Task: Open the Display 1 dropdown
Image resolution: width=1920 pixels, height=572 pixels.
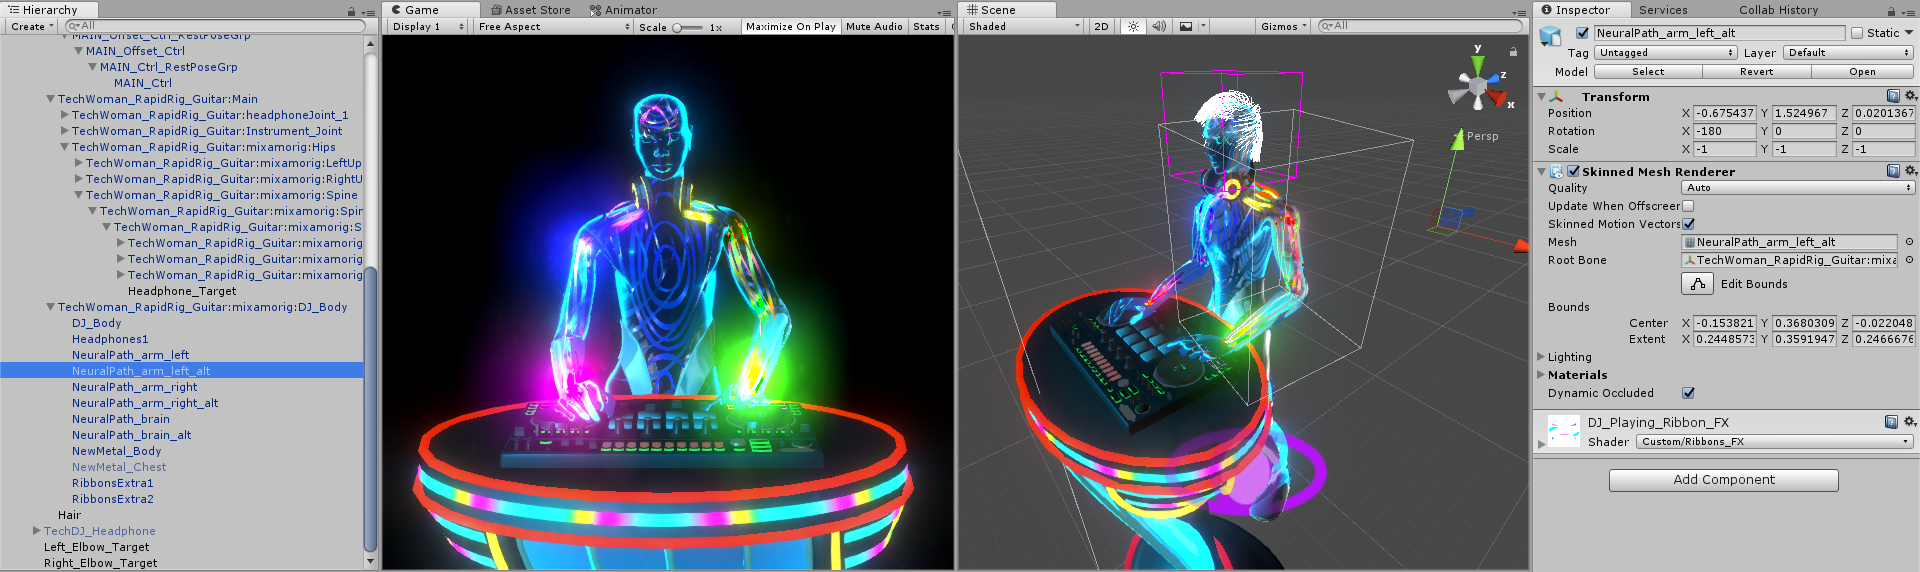Action: click(427, 27)
